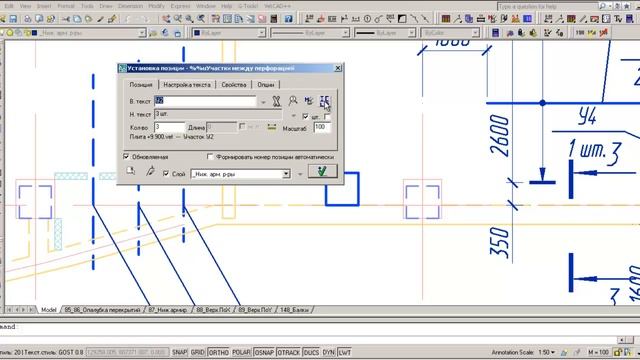Viewport: 640px width, 360px height.
Task: Click the yellow ruler icon next to Длина
Action: click(271, 127)
